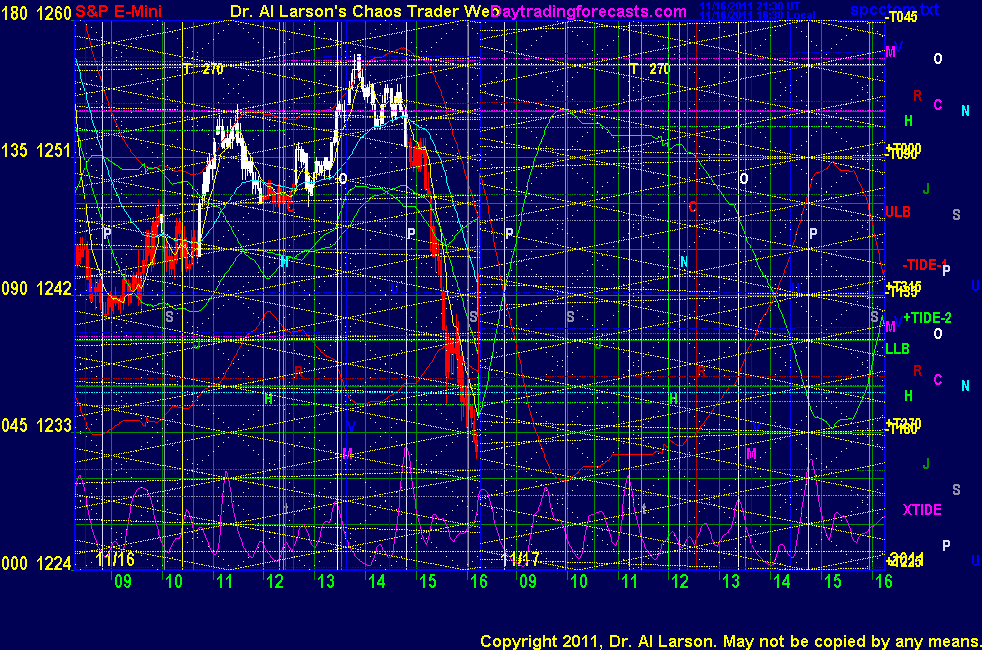The width and height of the screenshot is (982, 650).
Task: Click the "000 1224" price axis label
Action: [x=36, y=563]
